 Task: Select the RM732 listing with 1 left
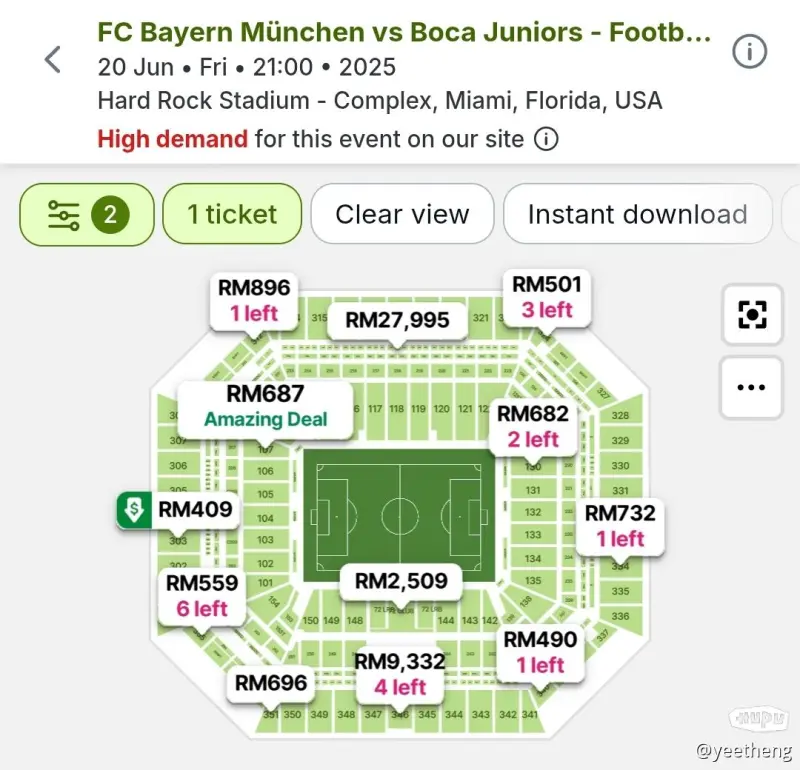620,526
